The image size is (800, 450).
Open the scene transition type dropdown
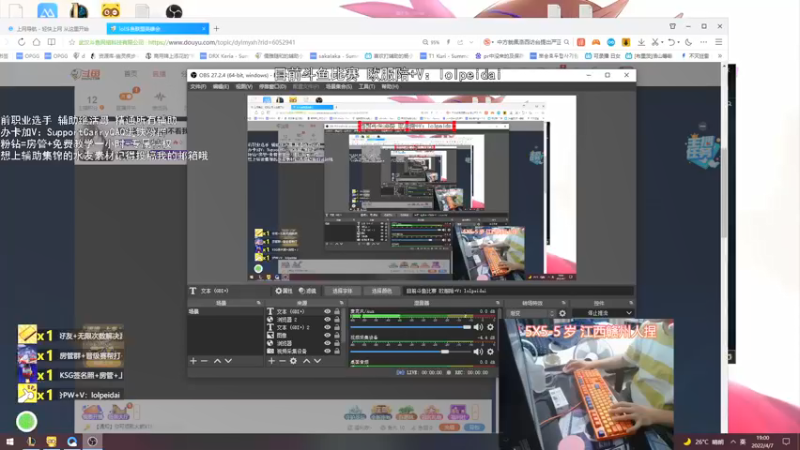[x=531, y=313]
